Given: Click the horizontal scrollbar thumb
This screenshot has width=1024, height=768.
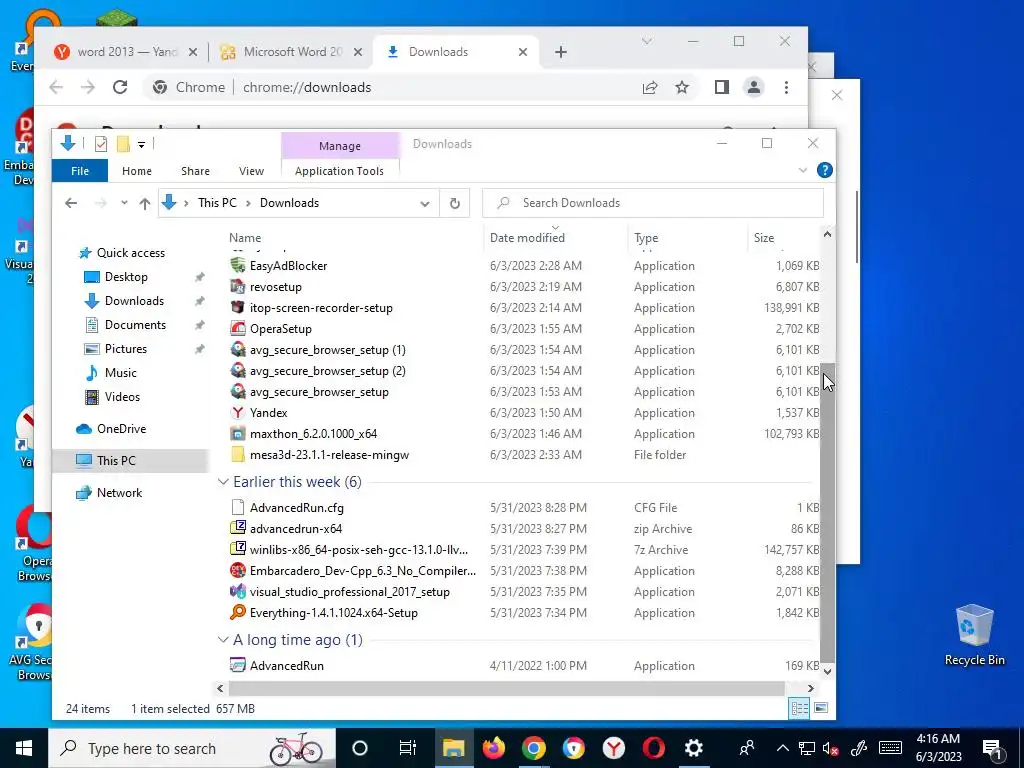Looking at the screenshot, I should [x=507, y=688].
